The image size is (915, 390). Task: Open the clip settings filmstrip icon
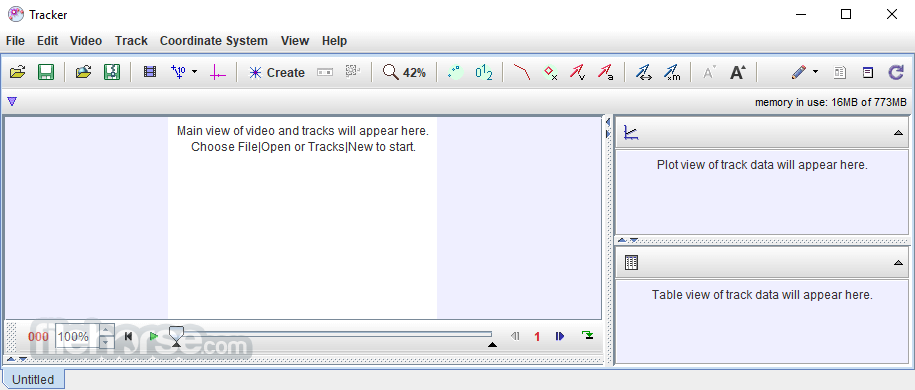tap(150, 72)
